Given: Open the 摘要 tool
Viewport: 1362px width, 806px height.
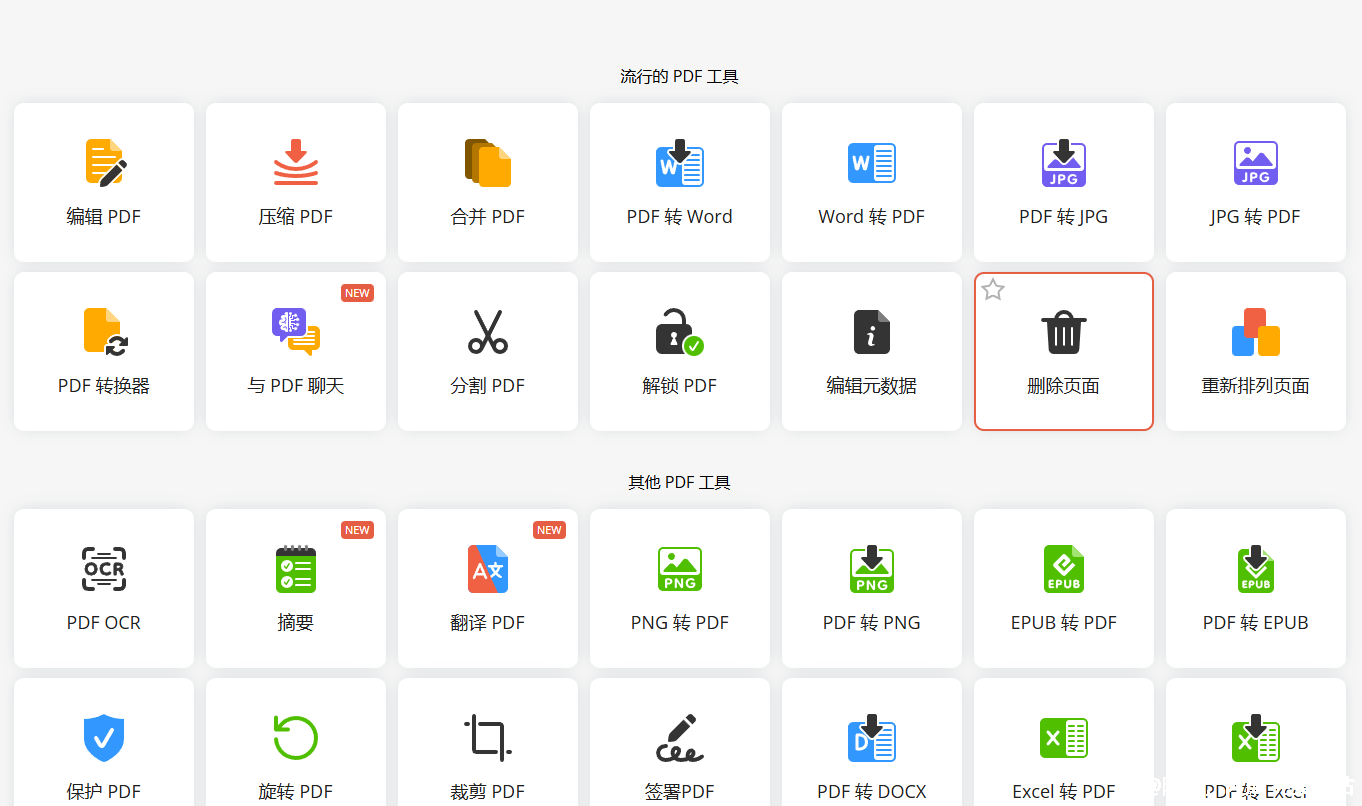Looking at the screenshot, I should pyautogui.click(x=295, y=588).
